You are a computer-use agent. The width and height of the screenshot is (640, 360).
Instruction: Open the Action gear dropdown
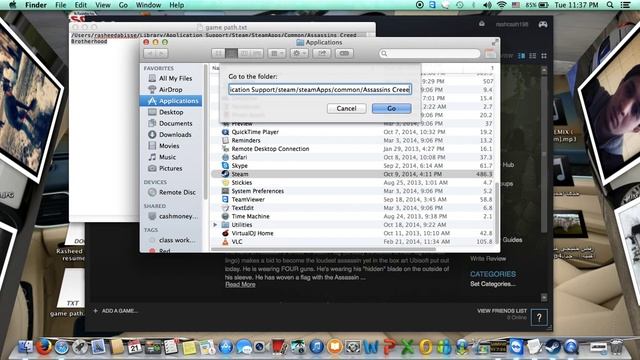(299, 53)
